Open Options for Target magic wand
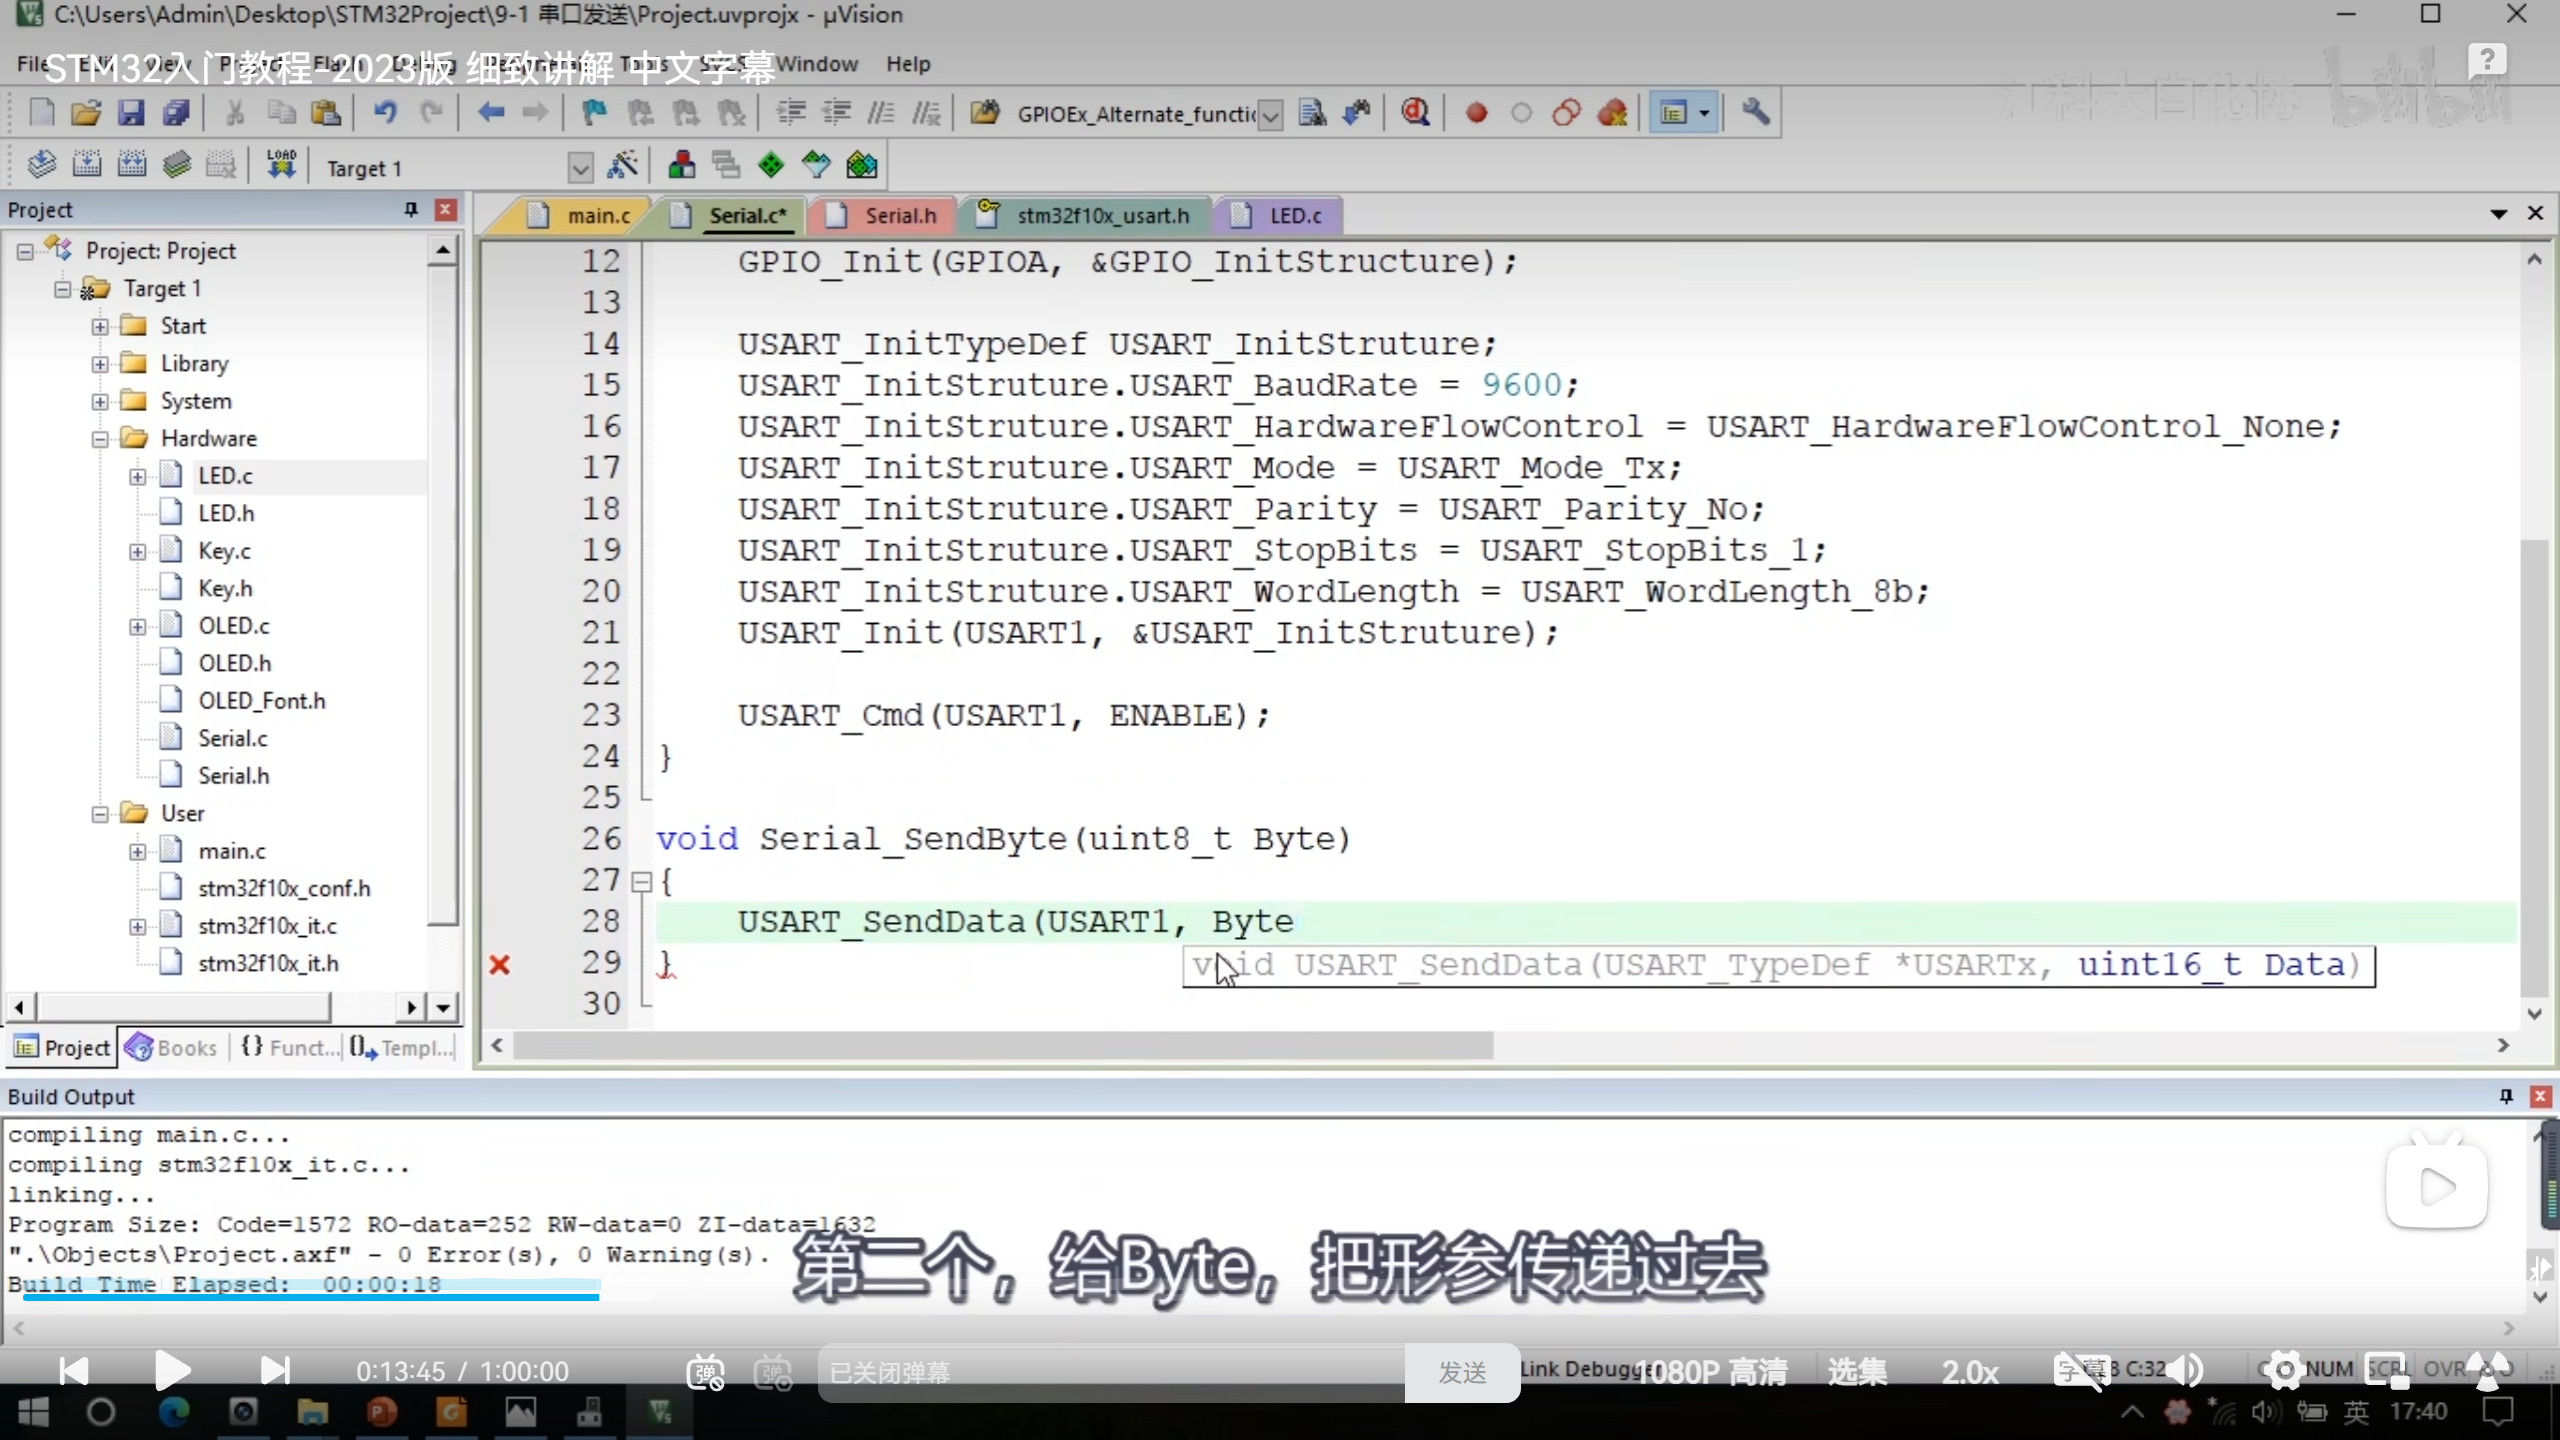Screen dimensions: 2560x1440 [622, 166]
